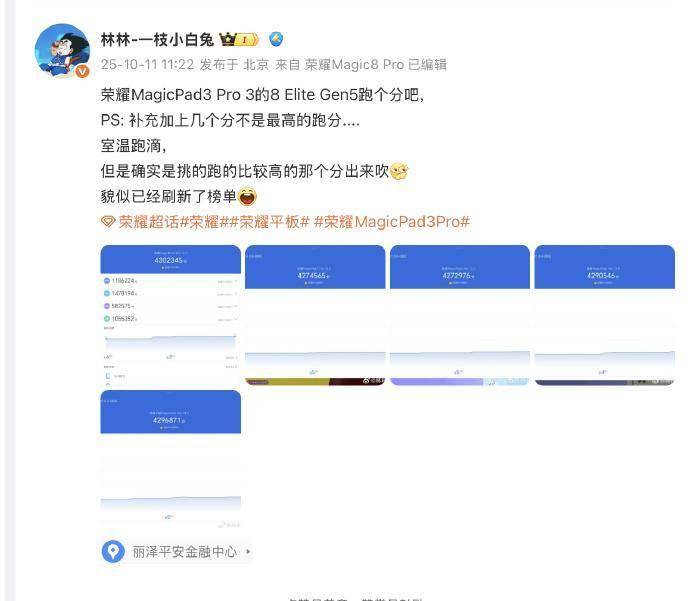The image size is (690, 601).
Task: Click the 荣耀Magic8 Pro device source
Action: click(x=354, y=65)
